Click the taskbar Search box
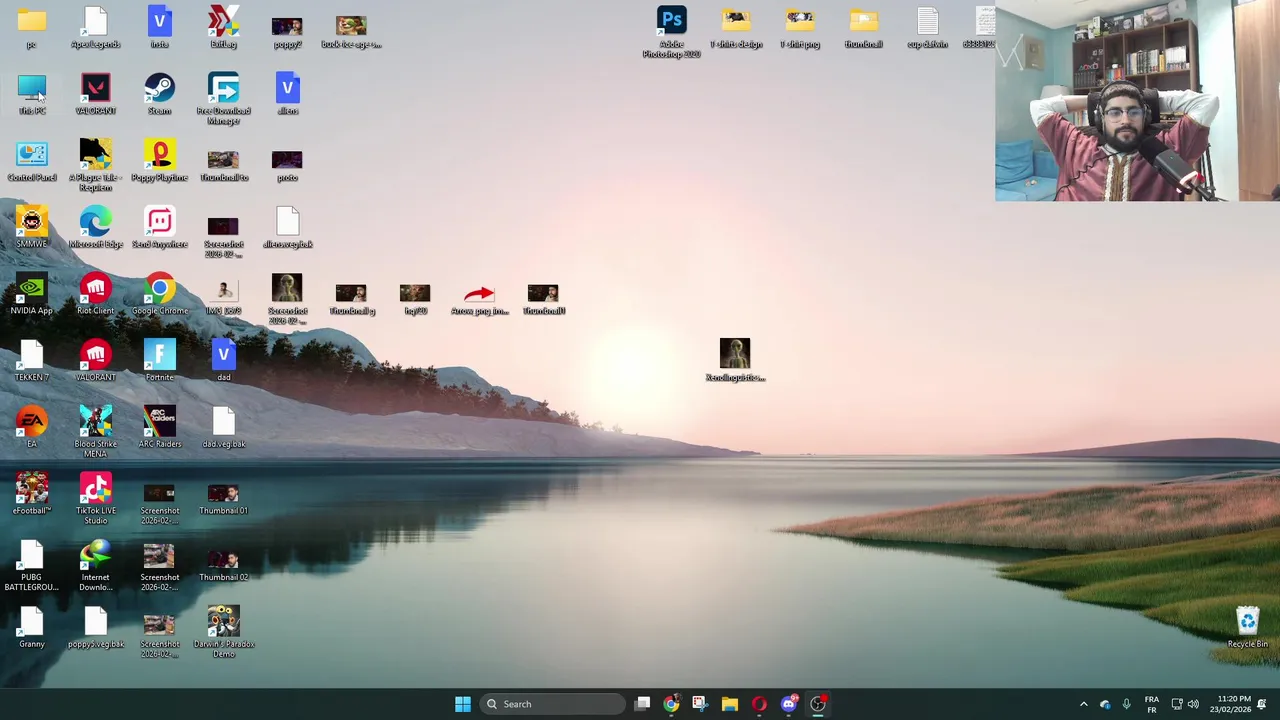Screen dimensions: 1280x720 [551, 704]
